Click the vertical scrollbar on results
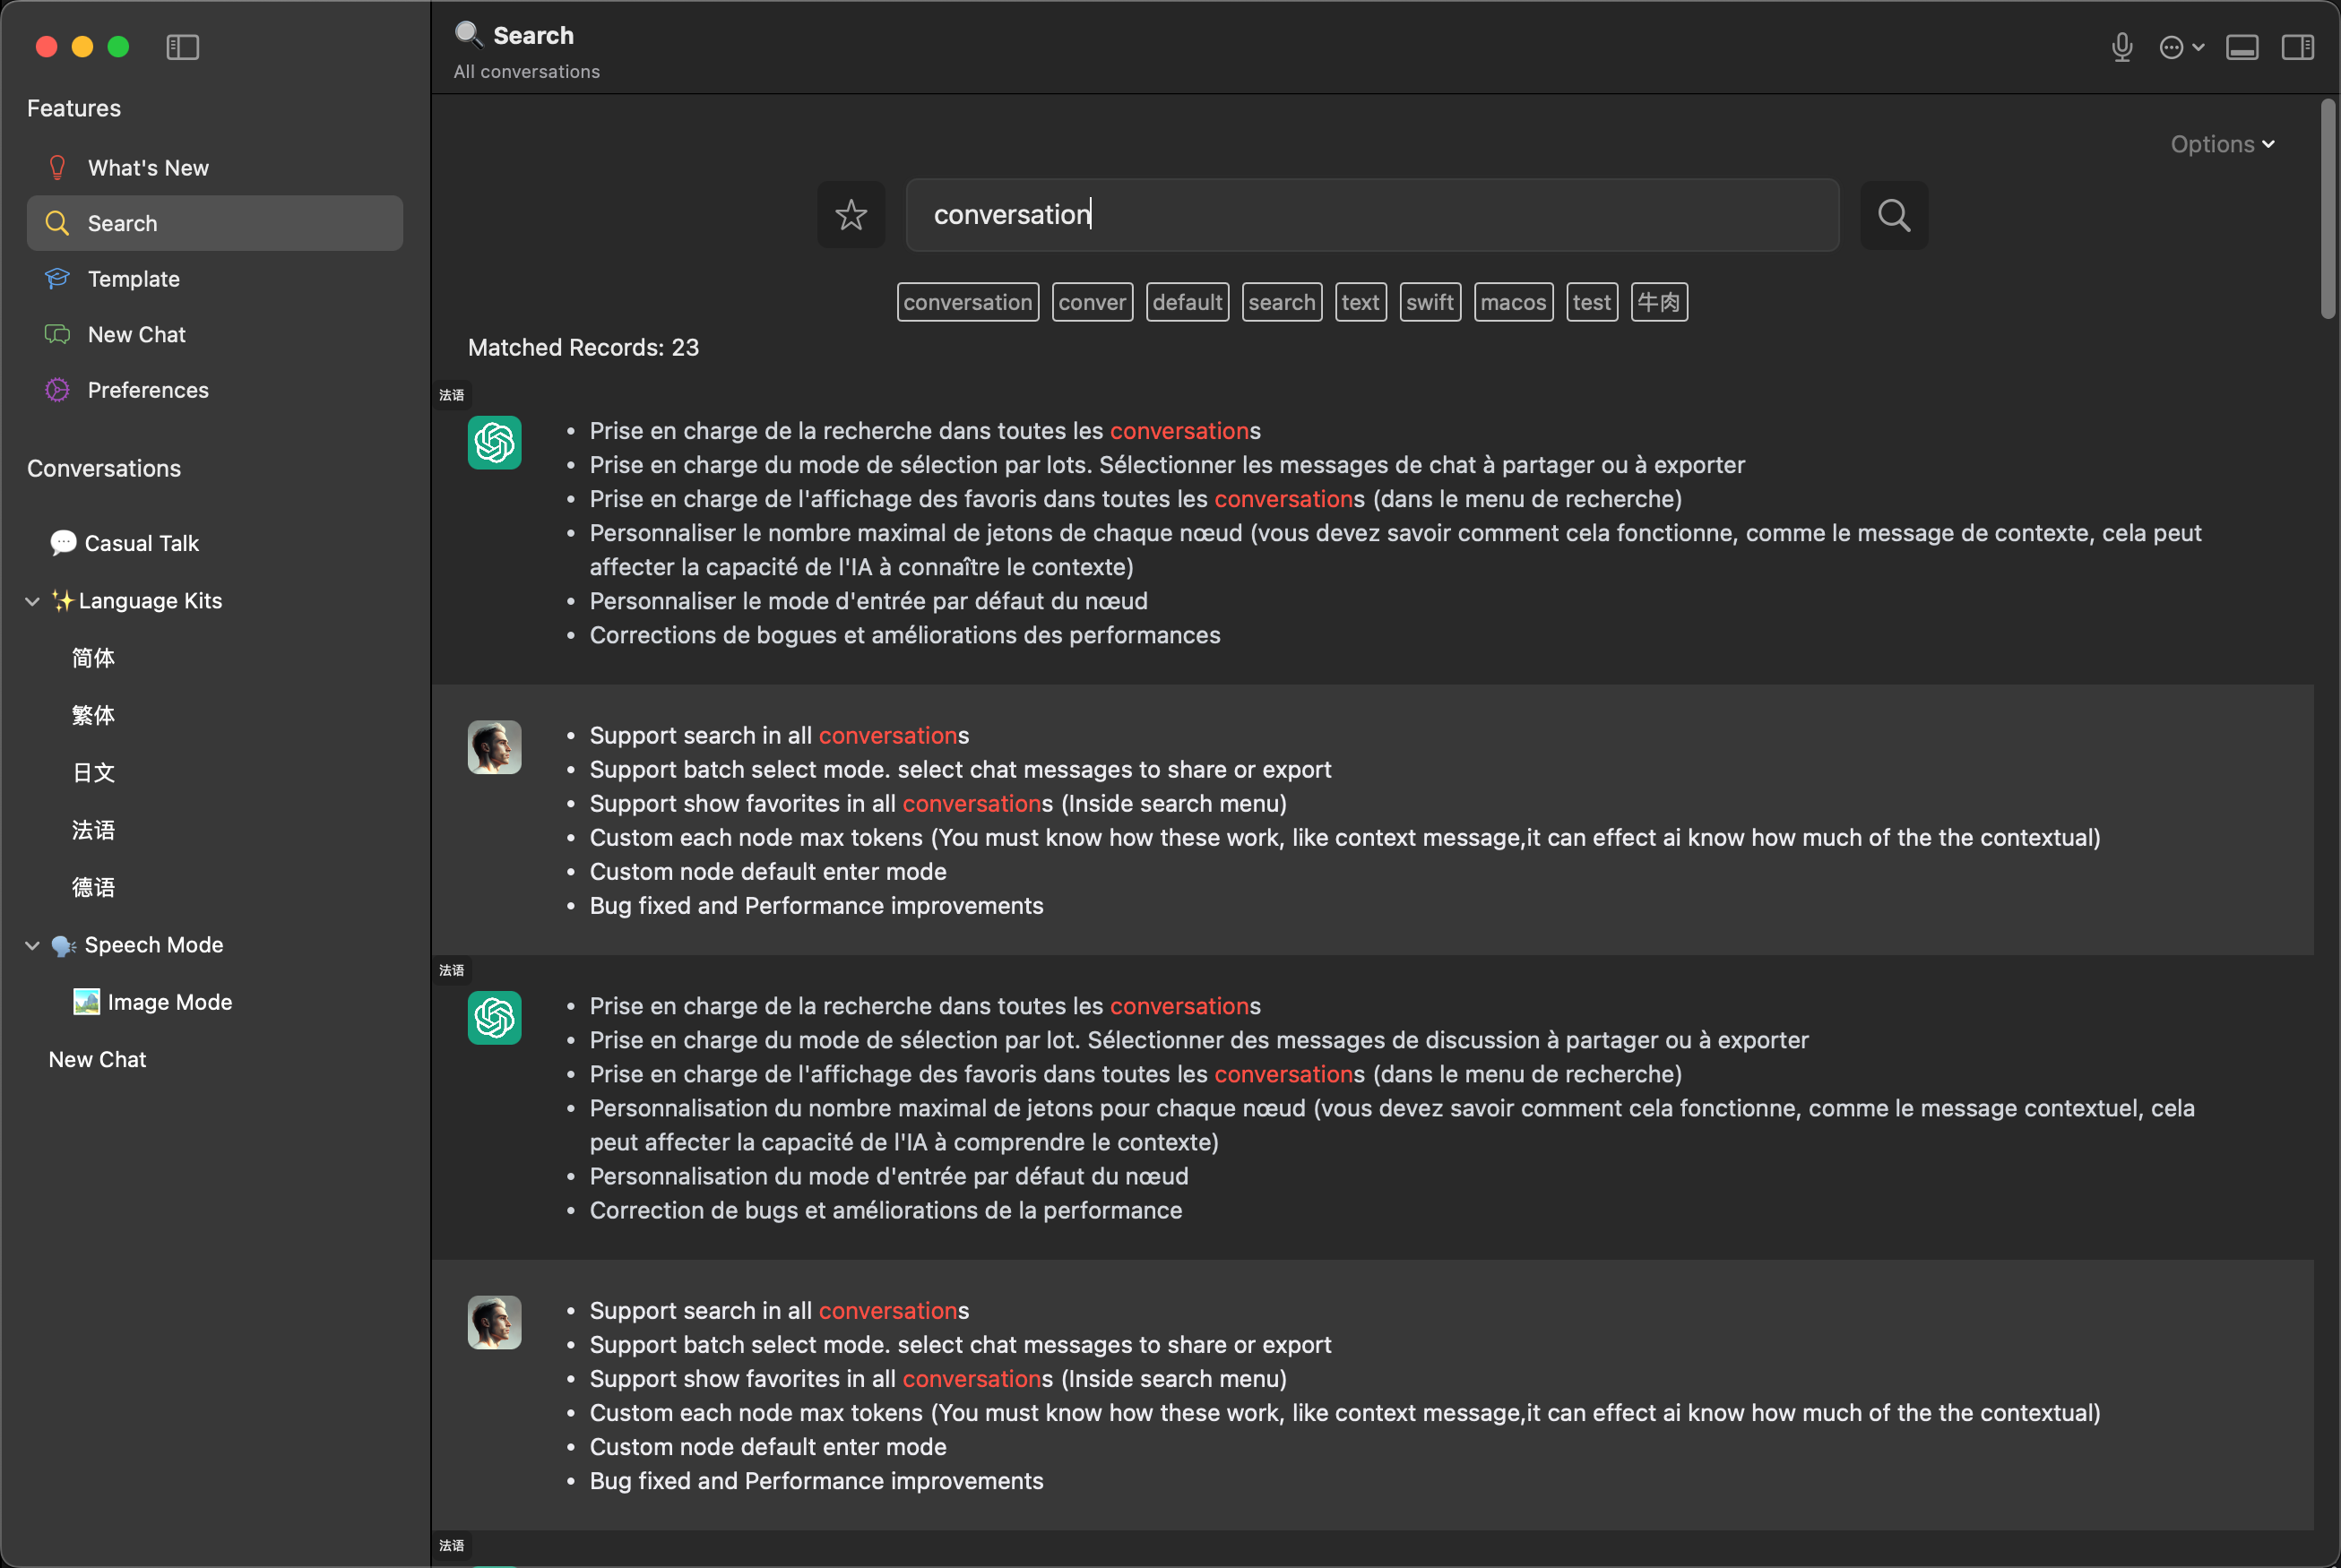The height and width of the screenshot is (1568, 2341). [2327, 210]
